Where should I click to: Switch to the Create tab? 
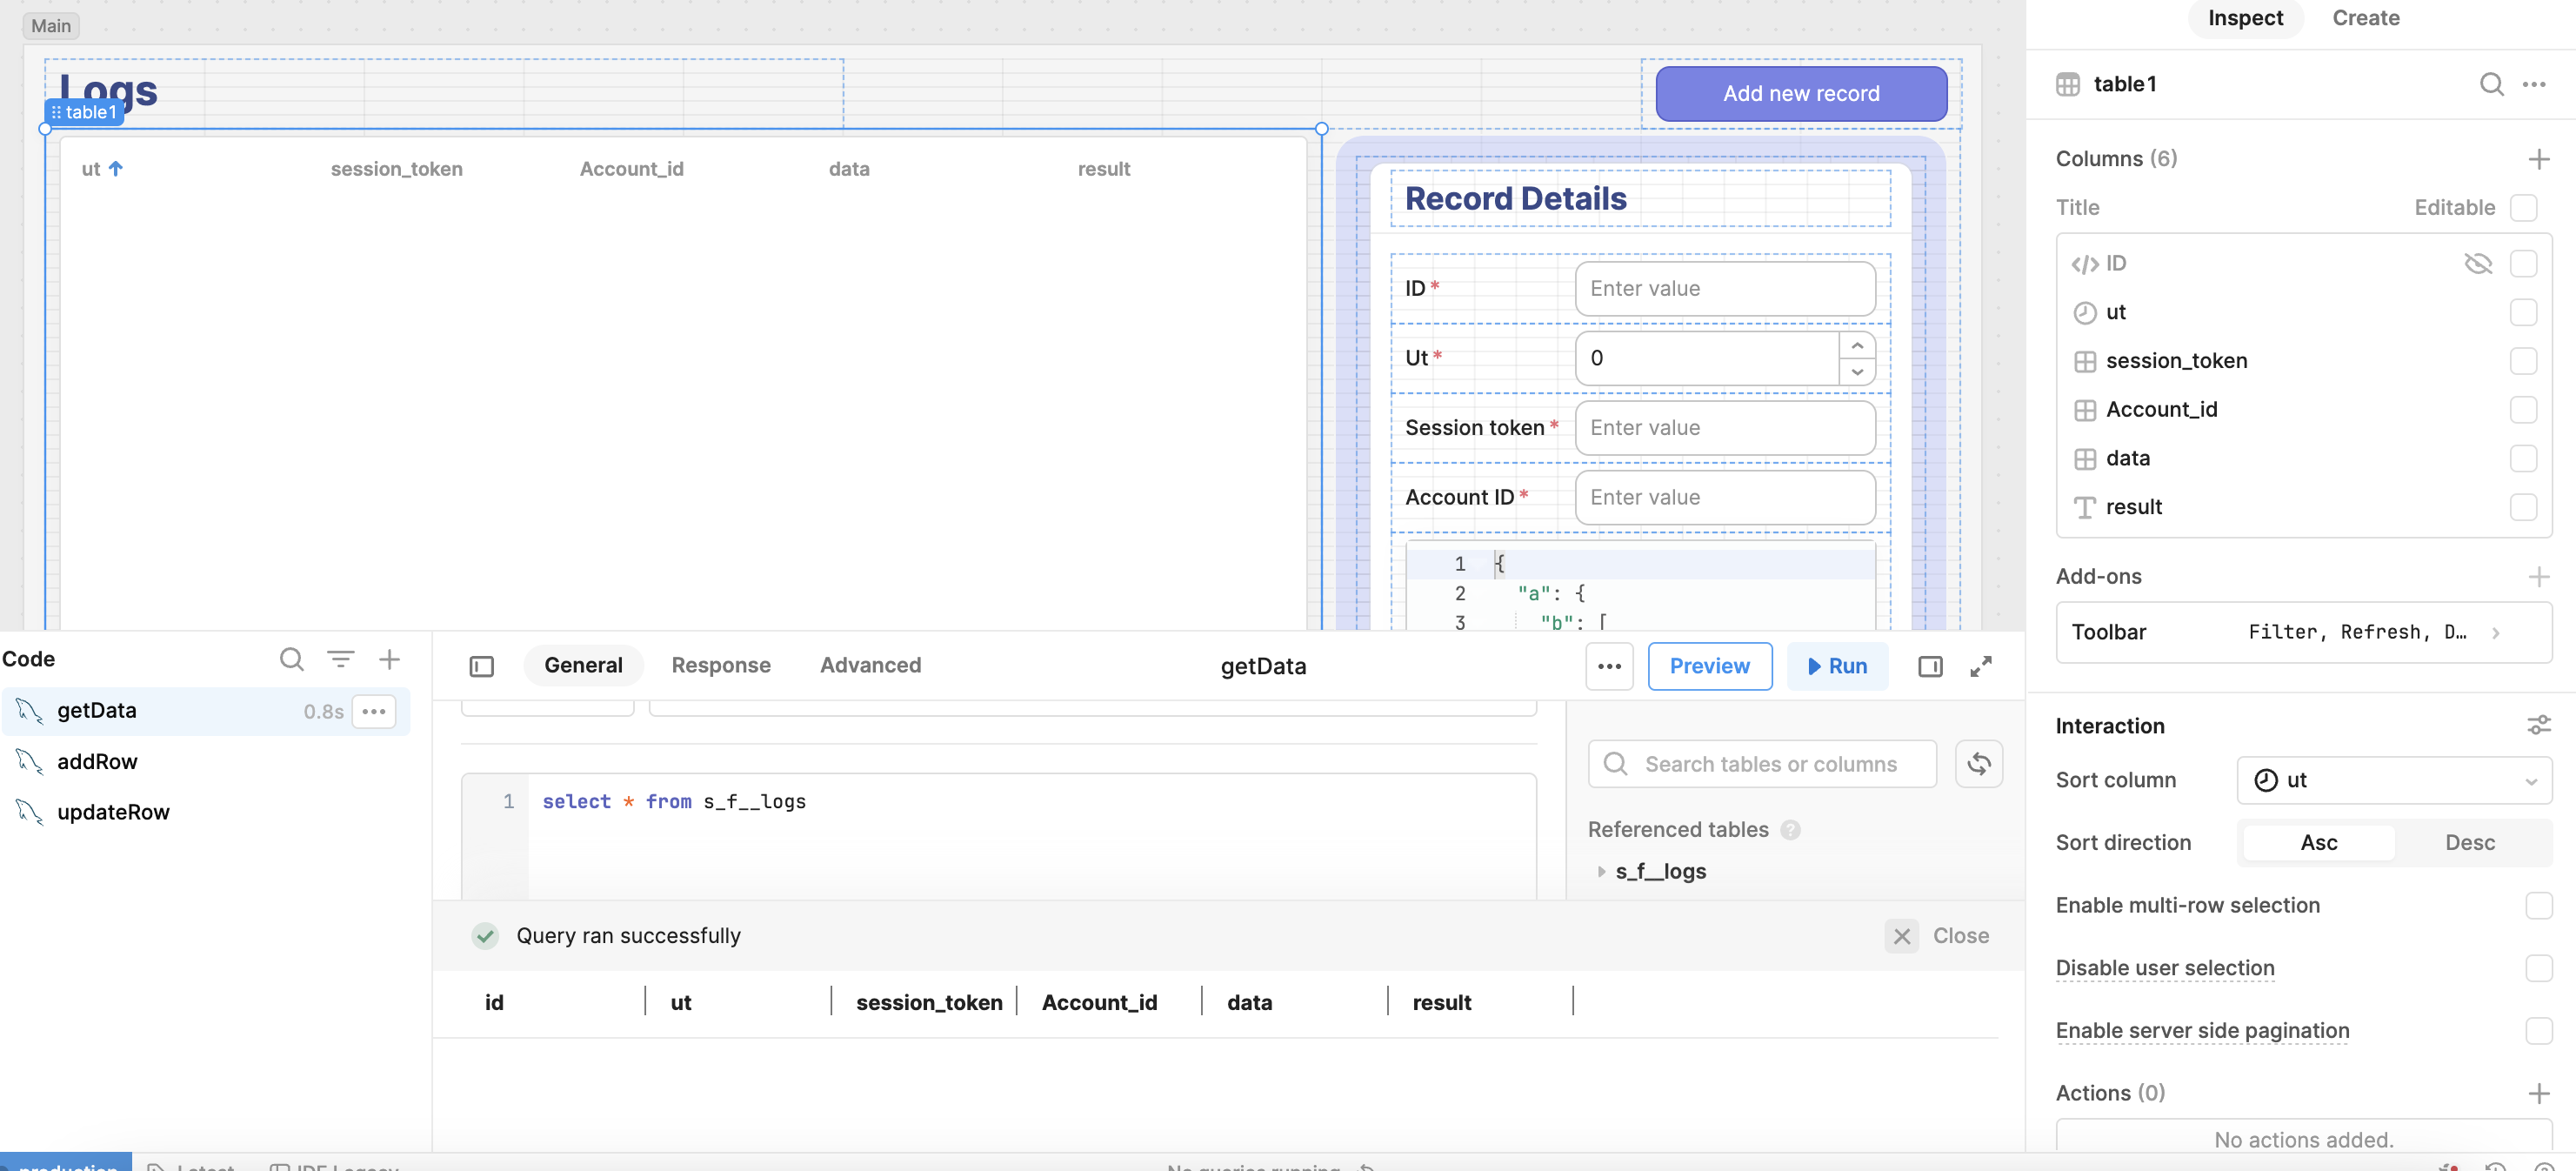click(2365, 18)
